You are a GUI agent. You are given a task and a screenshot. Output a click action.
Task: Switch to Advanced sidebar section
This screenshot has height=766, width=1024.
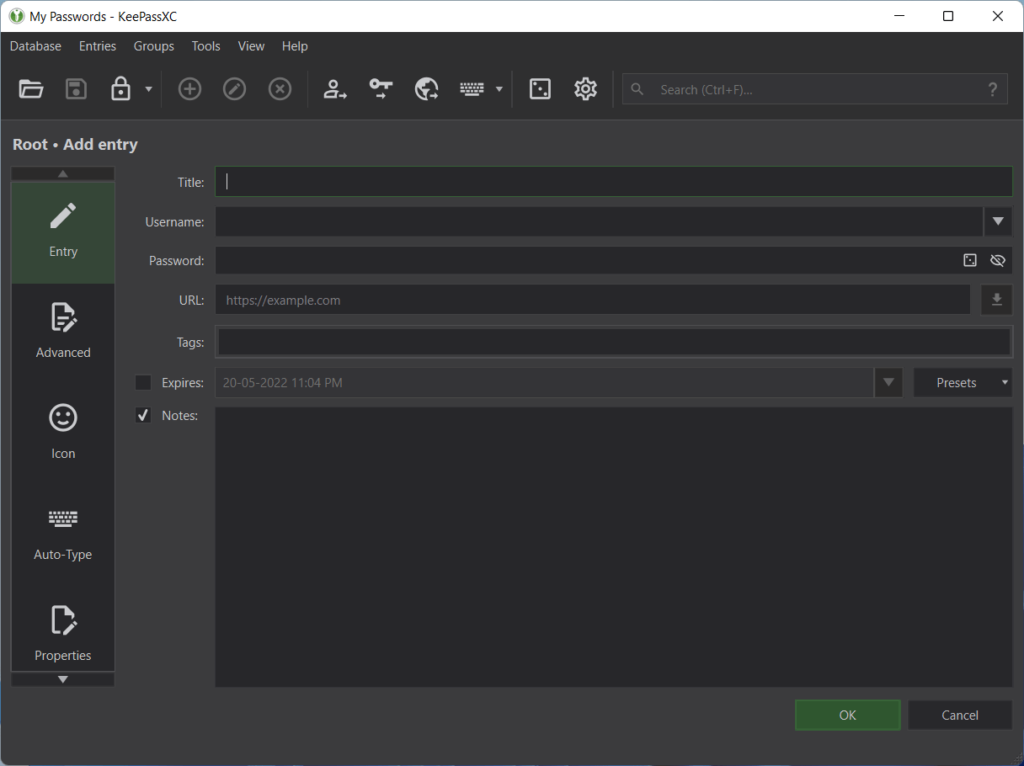tap(63, 332)
